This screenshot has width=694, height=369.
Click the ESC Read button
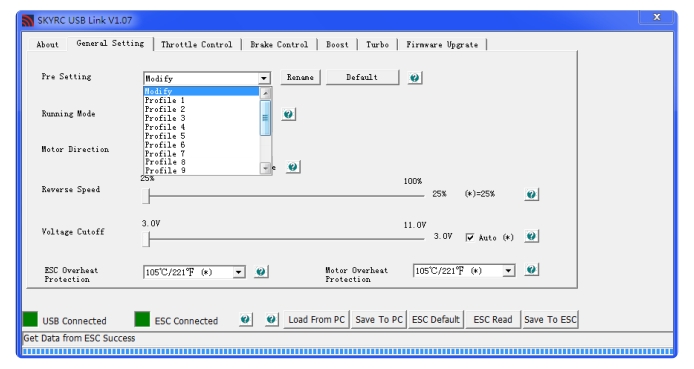click(493, 319)
